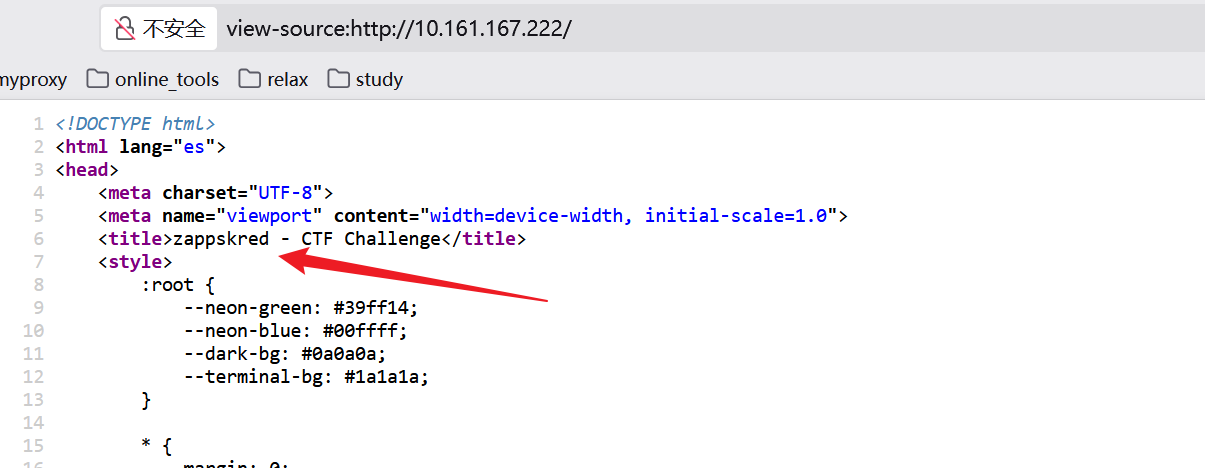This screenshot has width=1205, height=468.
Task: Click the 不安全 security label
Action: 174,28
